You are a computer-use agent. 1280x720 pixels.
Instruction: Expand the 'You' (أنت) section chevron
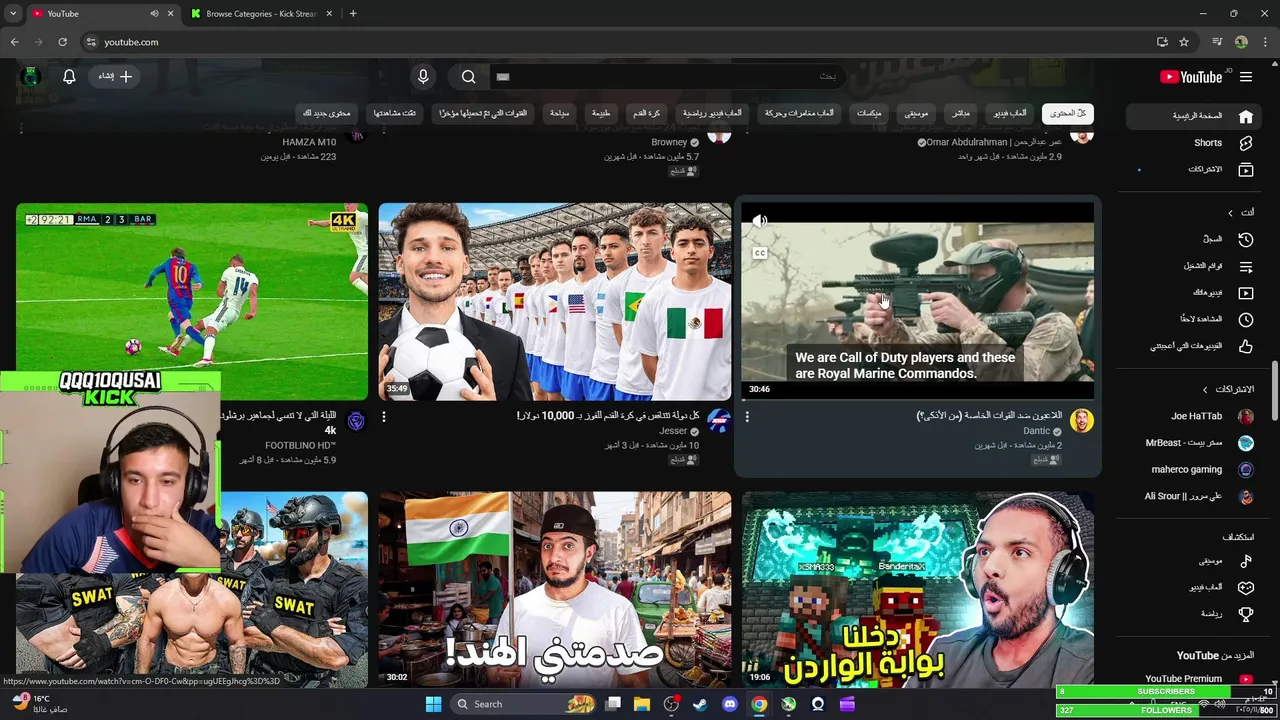pos(1230,213)
